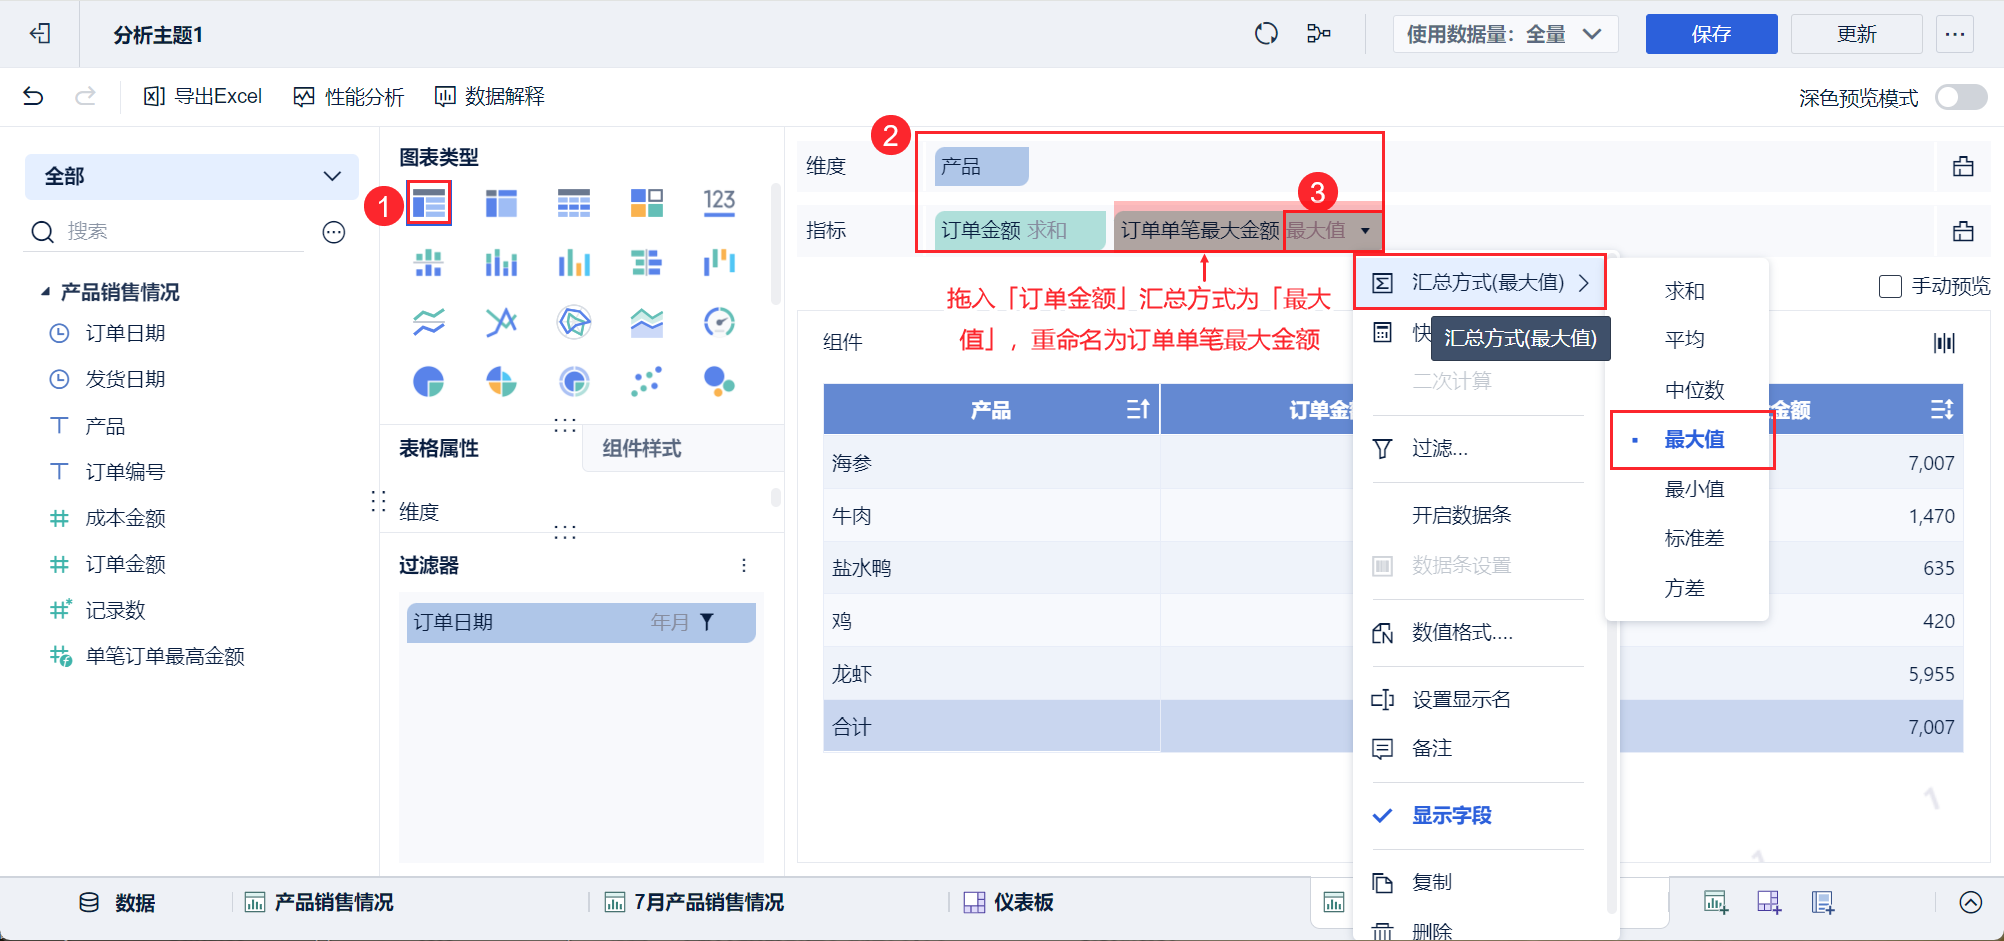Click the 最大值 dropdown arrow on indicator pill
This screenshot has height=941, width=2004.
(x=1365, y=231)
